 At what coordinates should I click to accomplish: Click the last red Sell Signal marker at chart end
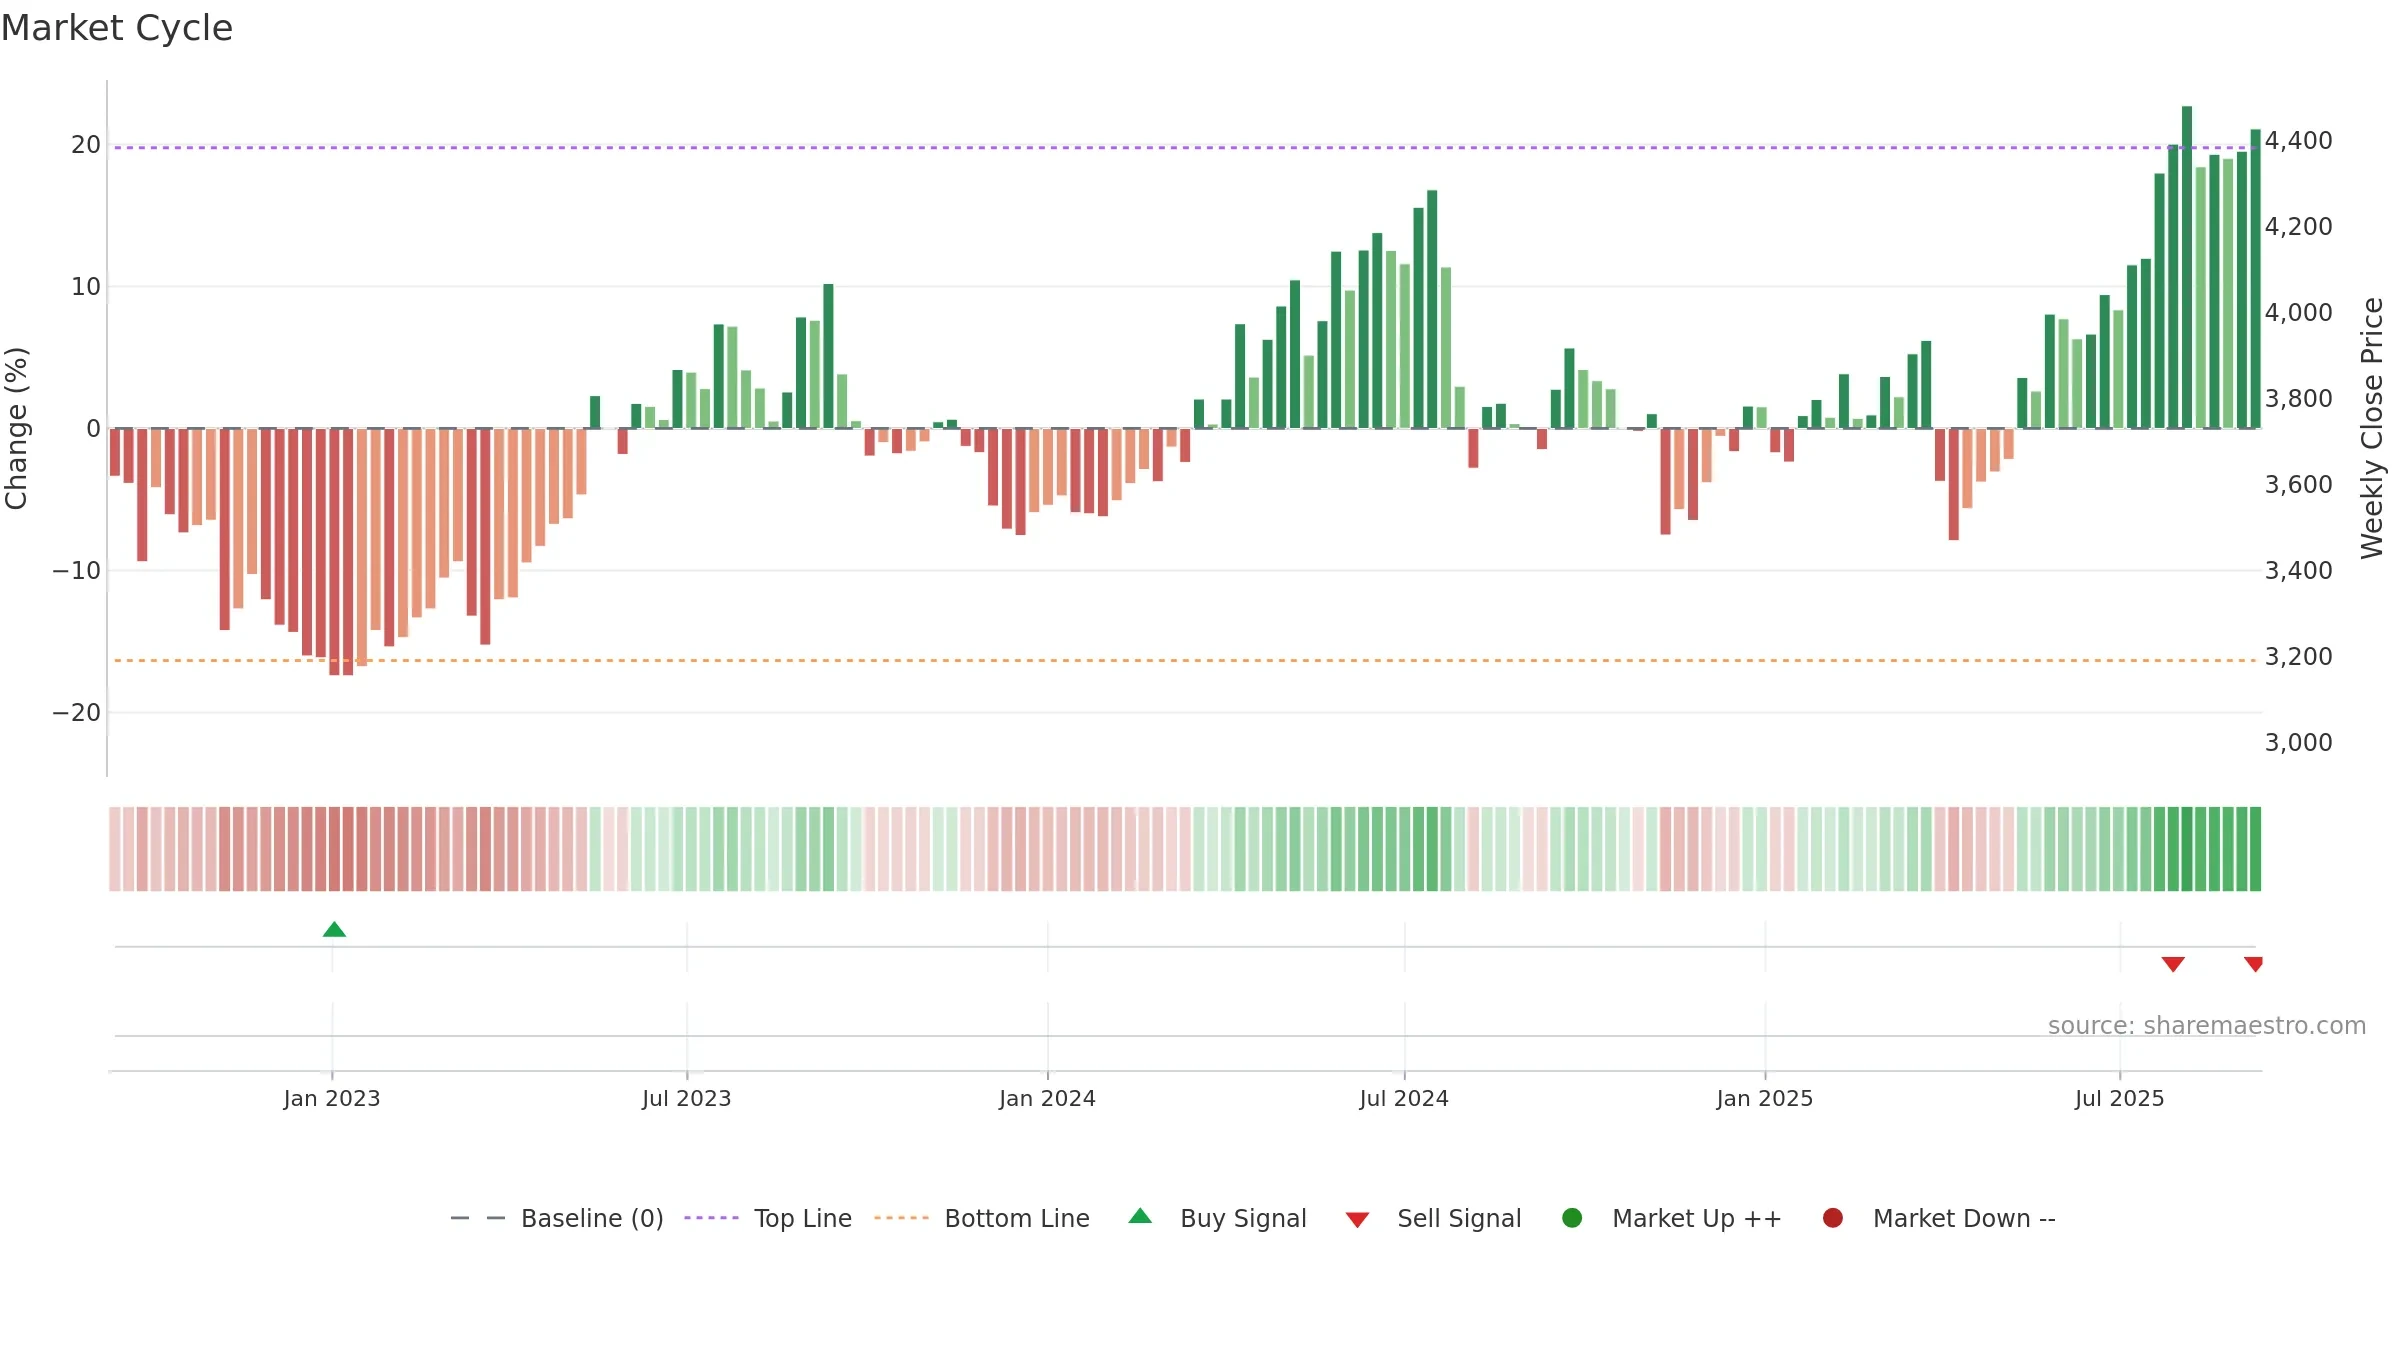(2253, 964)
